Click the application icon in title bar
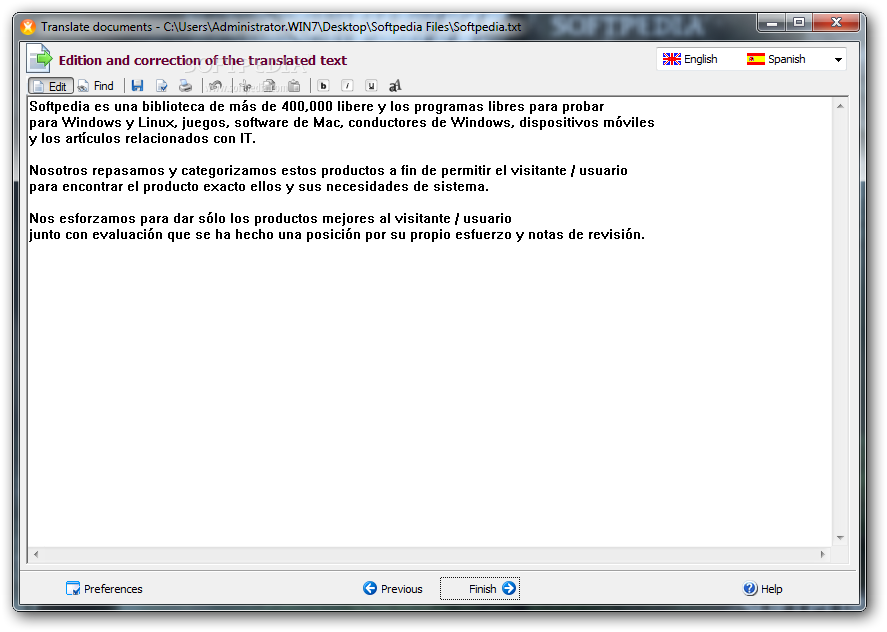The width and height of the screenshot is (887, 632). tap(28, 27)
